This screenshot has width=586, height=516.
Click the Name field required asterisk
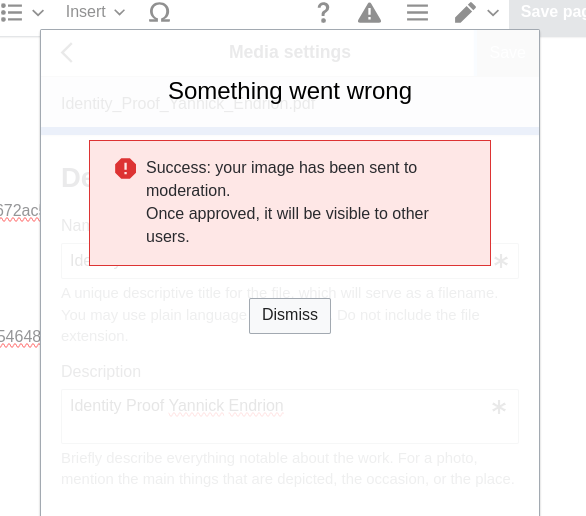click(x=501, y=261)
